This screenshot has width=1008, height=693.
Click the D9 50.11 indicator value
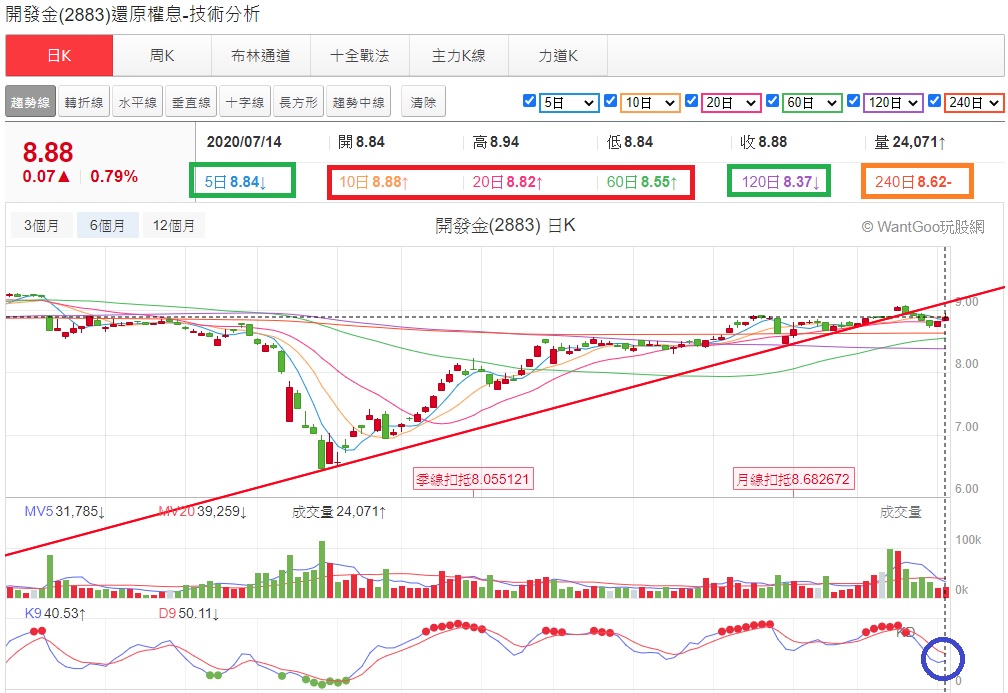[x=189, y=613]
